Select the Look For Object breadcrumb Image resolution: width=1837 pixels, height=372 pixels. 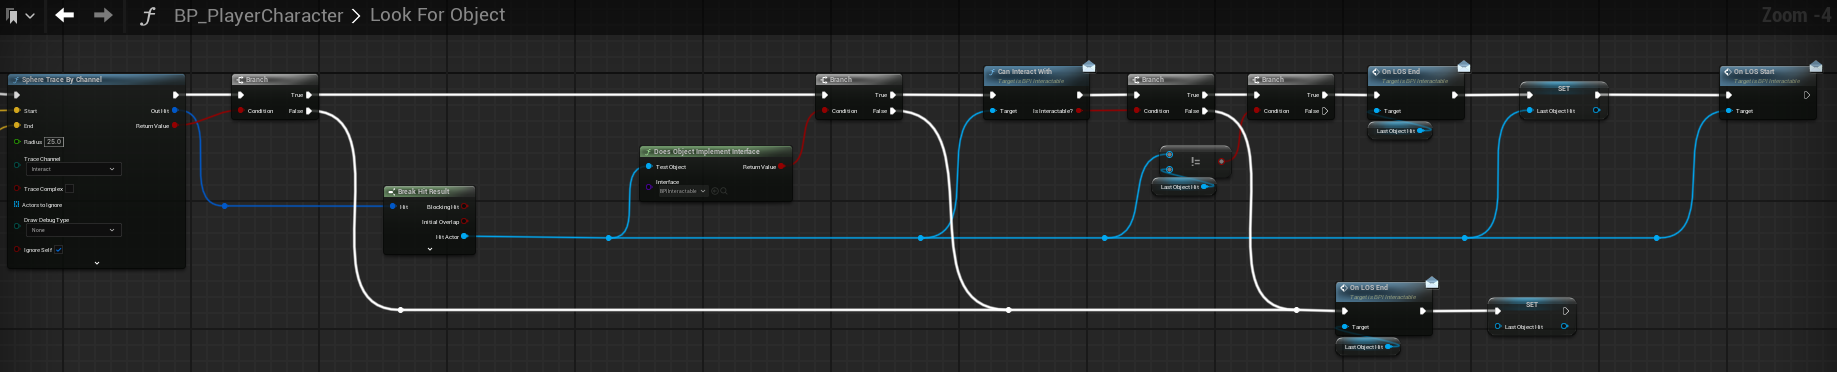click(x=437, y=15)
